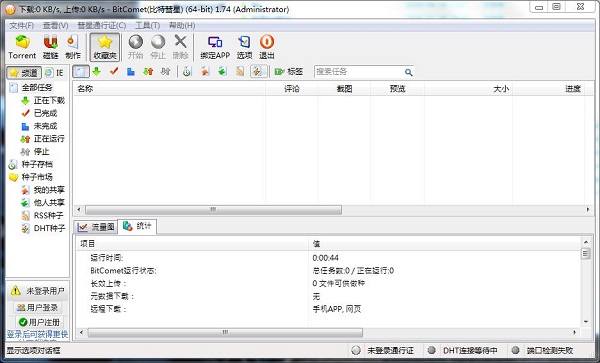Click clock torrent-archive icon in filter toolbar
600x363 pixels.
point(187,72)
